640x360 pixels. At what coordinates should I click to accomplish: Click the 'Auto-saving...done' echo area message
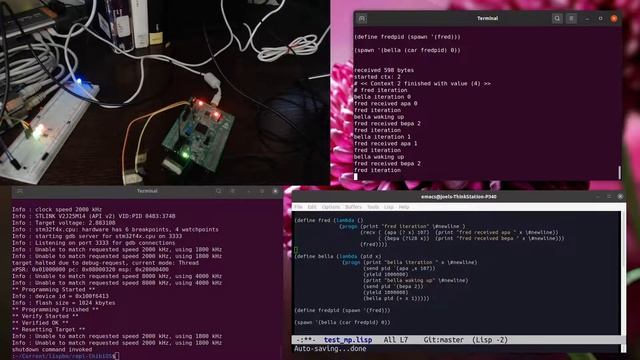click(x=330, y=349)
